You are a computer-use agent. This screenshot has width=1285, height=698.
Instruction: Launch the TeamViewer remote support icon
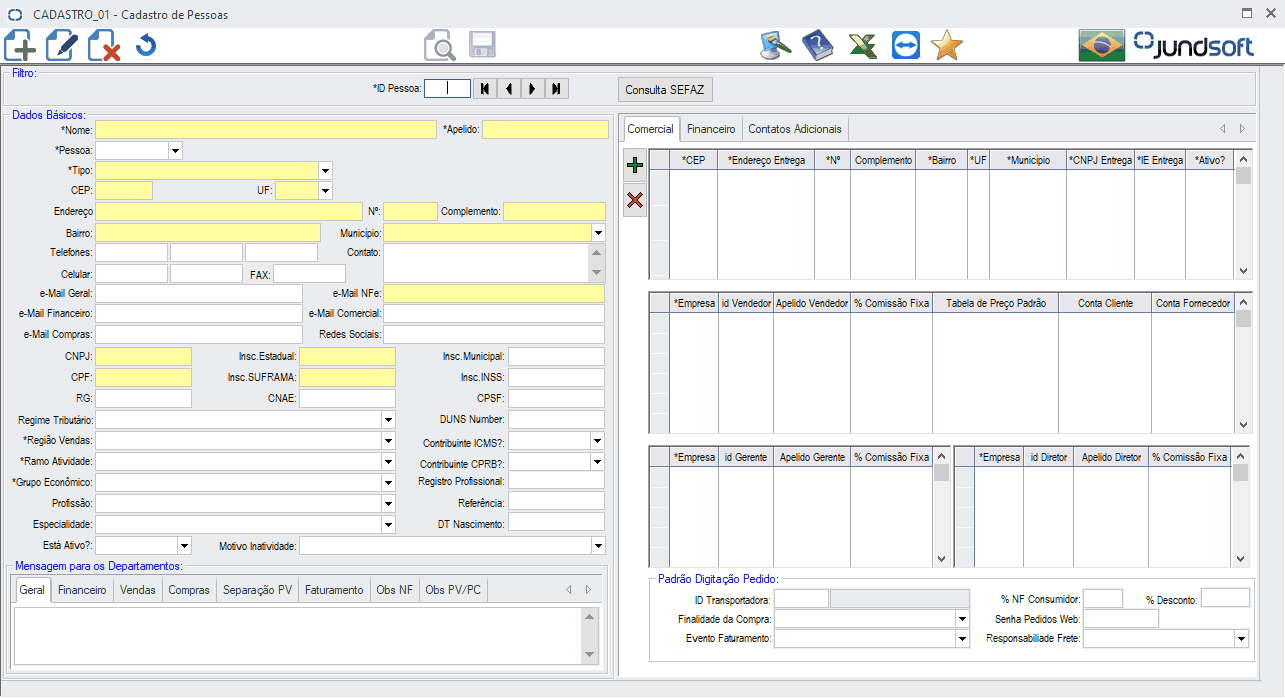tap(905, 46)
